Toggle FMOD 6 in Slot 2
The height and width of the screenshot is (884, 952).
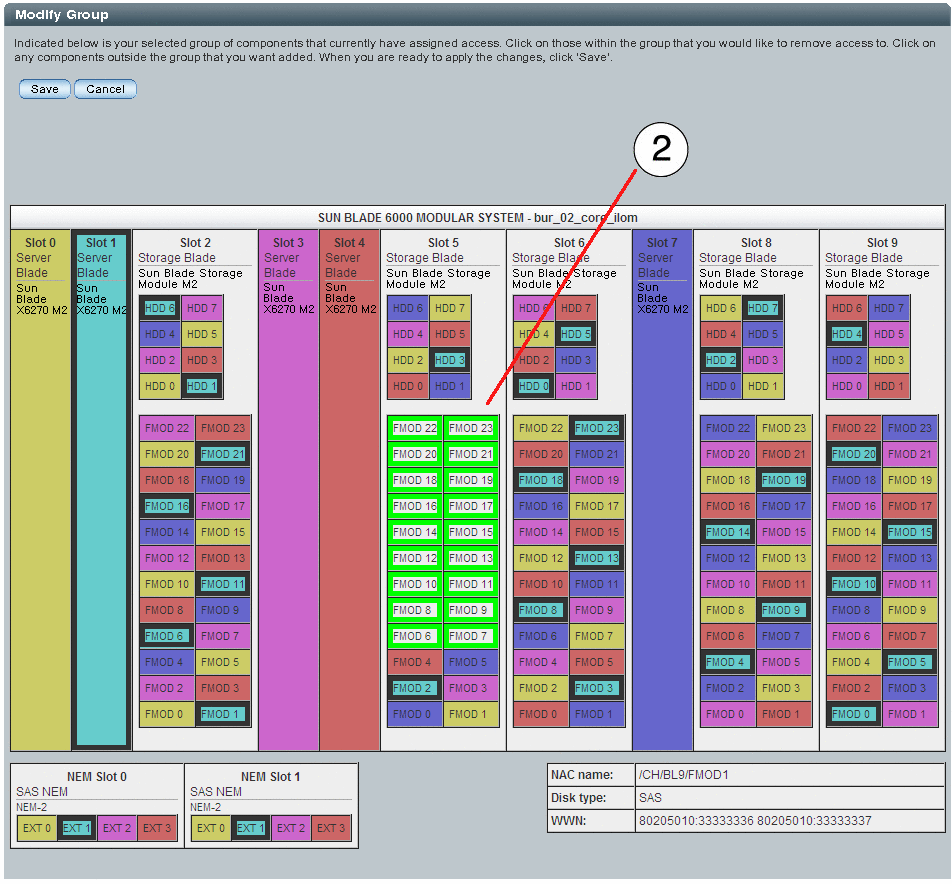(x=167, y=636)
